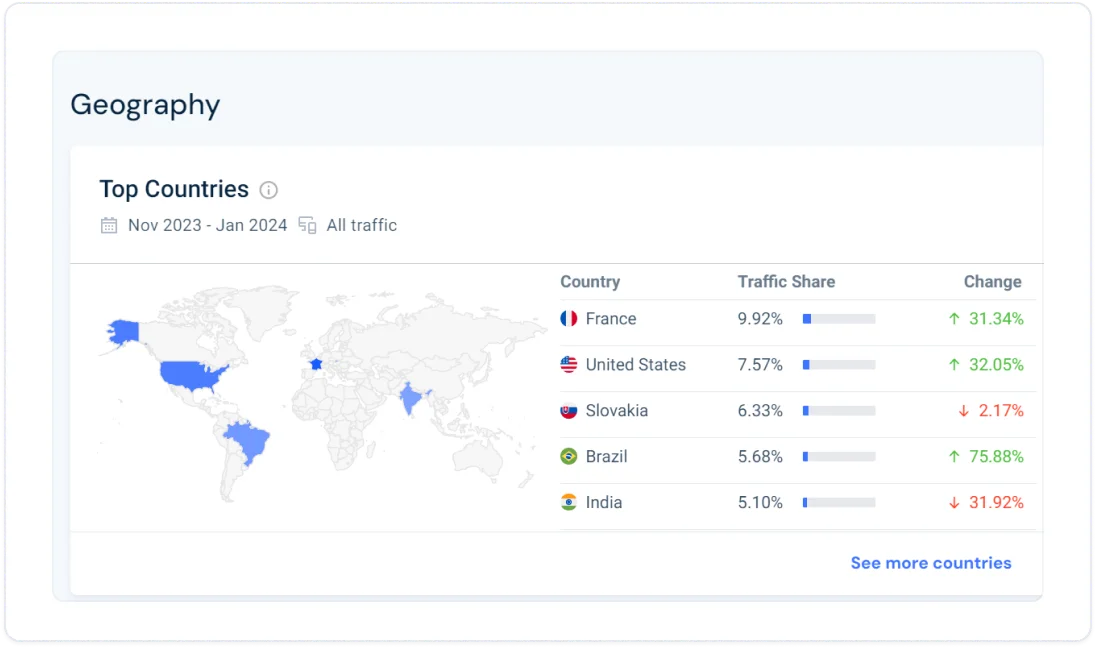
Task: Select the Brazil flag icon
Action: click(568, 456)
